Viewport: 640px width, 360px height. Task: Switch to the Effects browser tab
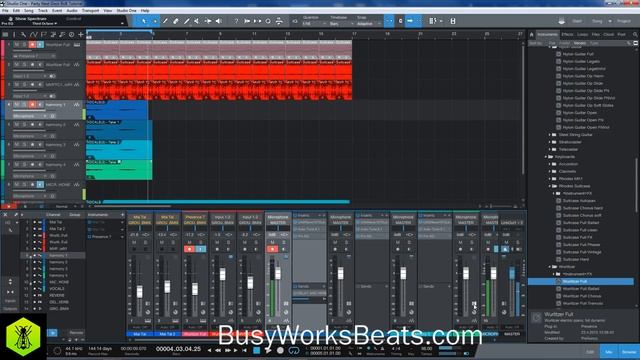click(567, 34)
